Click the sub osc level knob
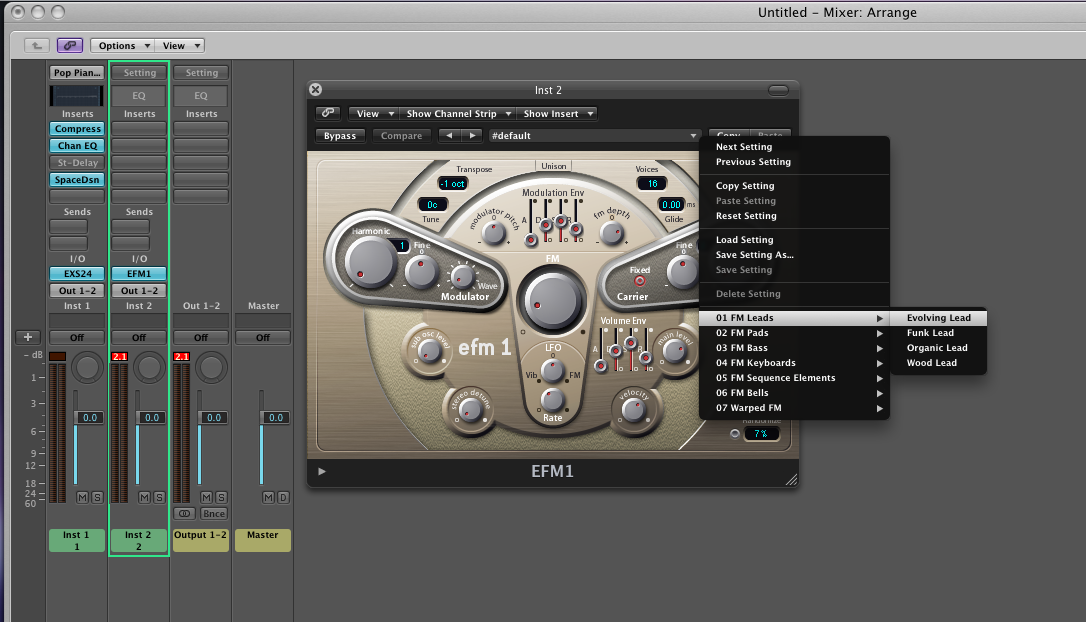The image size is (1086, 622). point(429,351)
